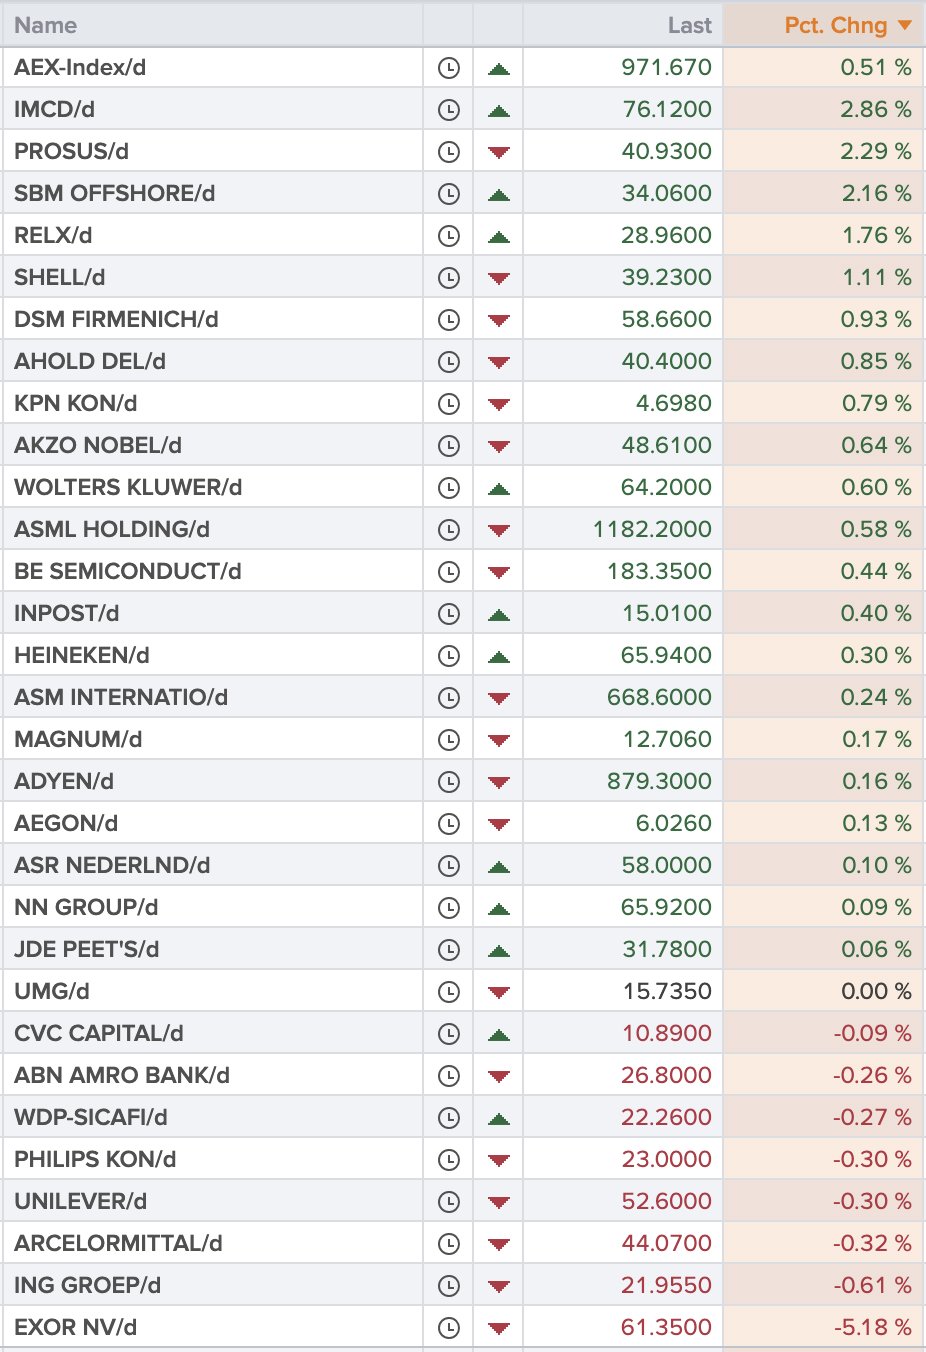Screen dimensions: 926x1352
Task: Click percent change 2.86 %
Action: pos(876,110)
